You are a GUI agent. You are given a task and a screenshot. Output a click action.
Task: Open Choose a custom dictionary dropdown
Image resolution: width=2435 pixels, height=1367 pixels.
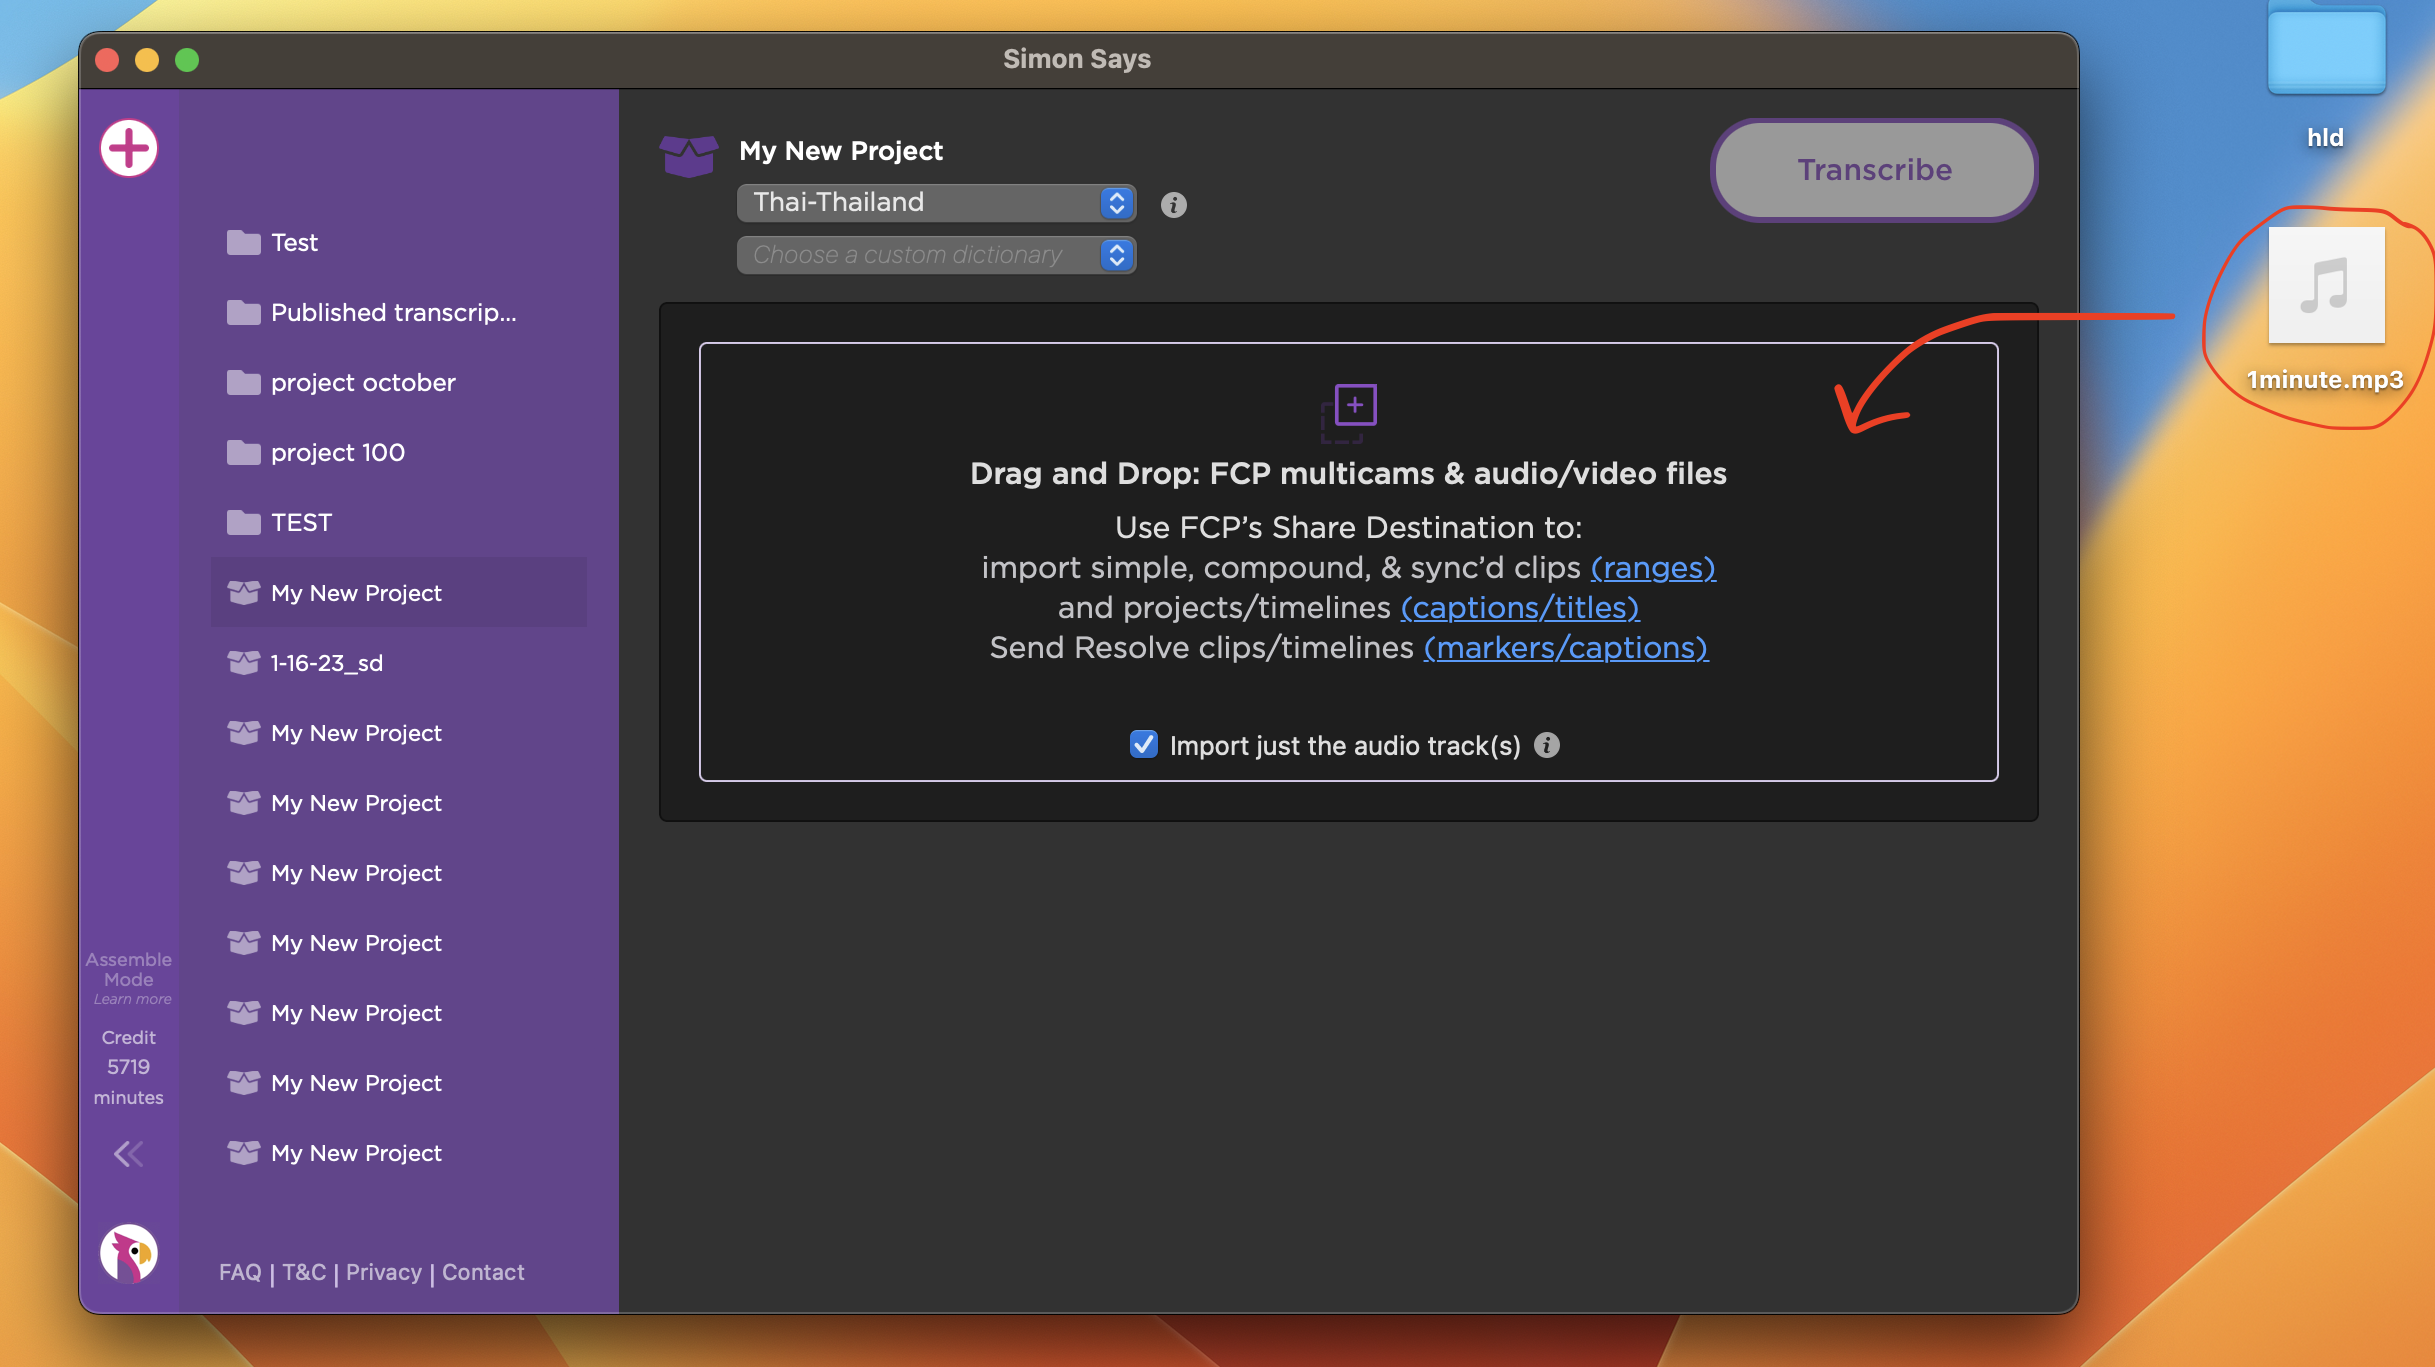(x=936, y=255)
